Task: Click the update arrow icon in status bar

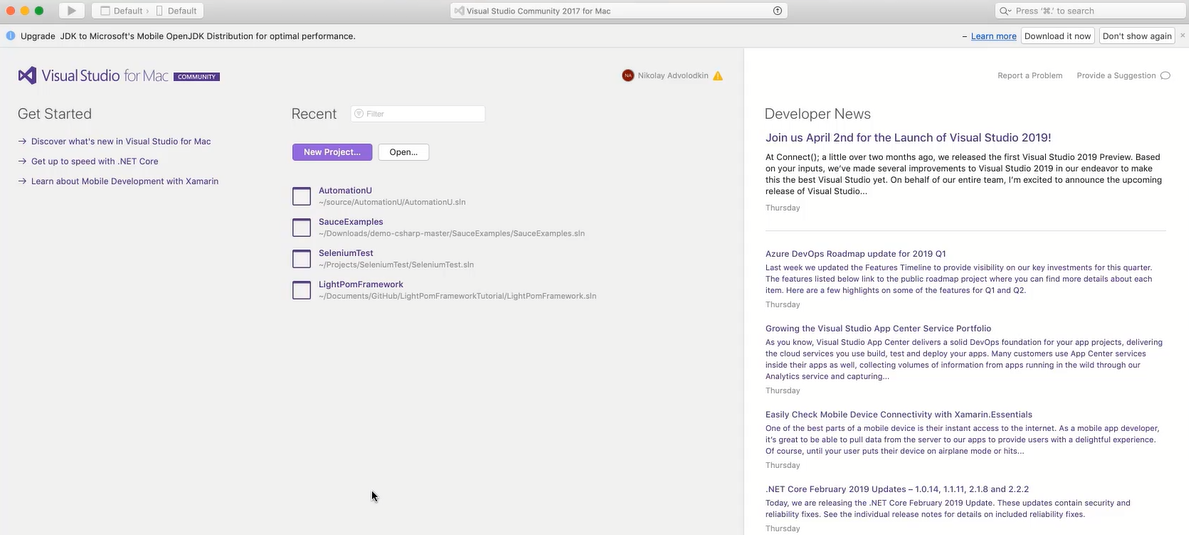Action: click(x=777, y=11)
